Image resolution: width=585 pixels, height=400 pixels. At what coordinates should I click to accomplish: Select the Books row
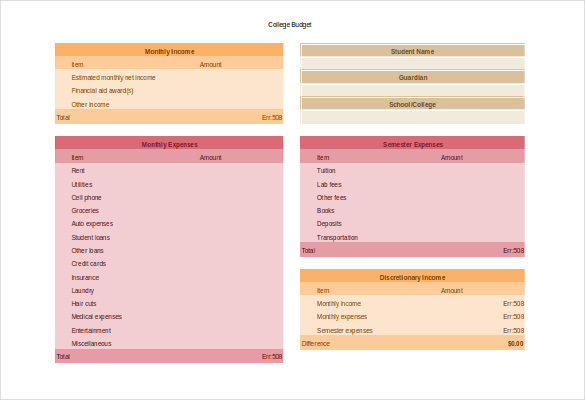click(x=412, y=210)
